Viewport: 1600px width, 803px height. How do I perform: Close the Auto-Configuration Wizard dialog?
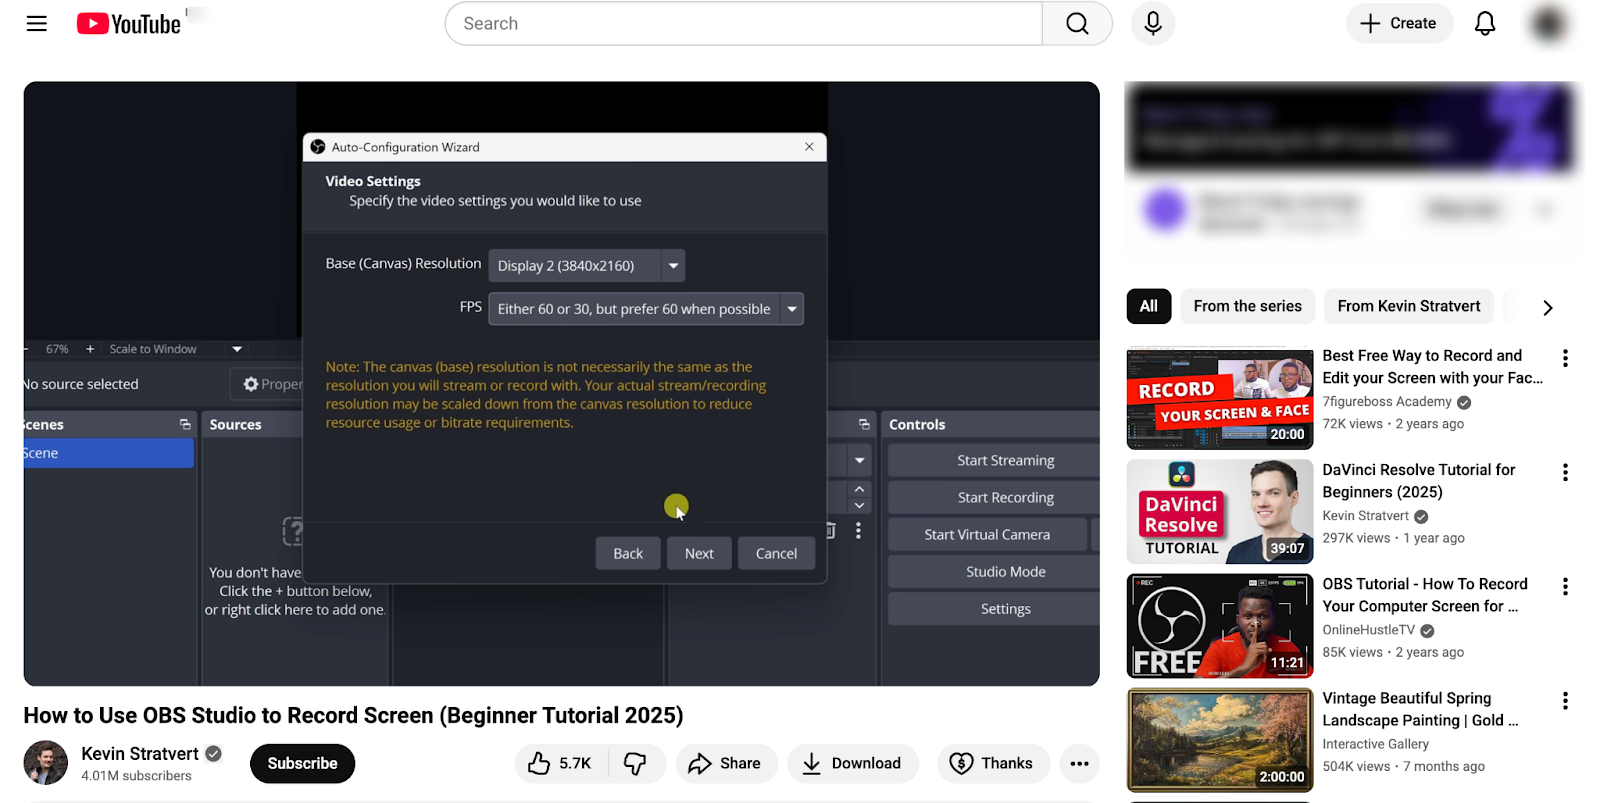click(x=809, y=146)
